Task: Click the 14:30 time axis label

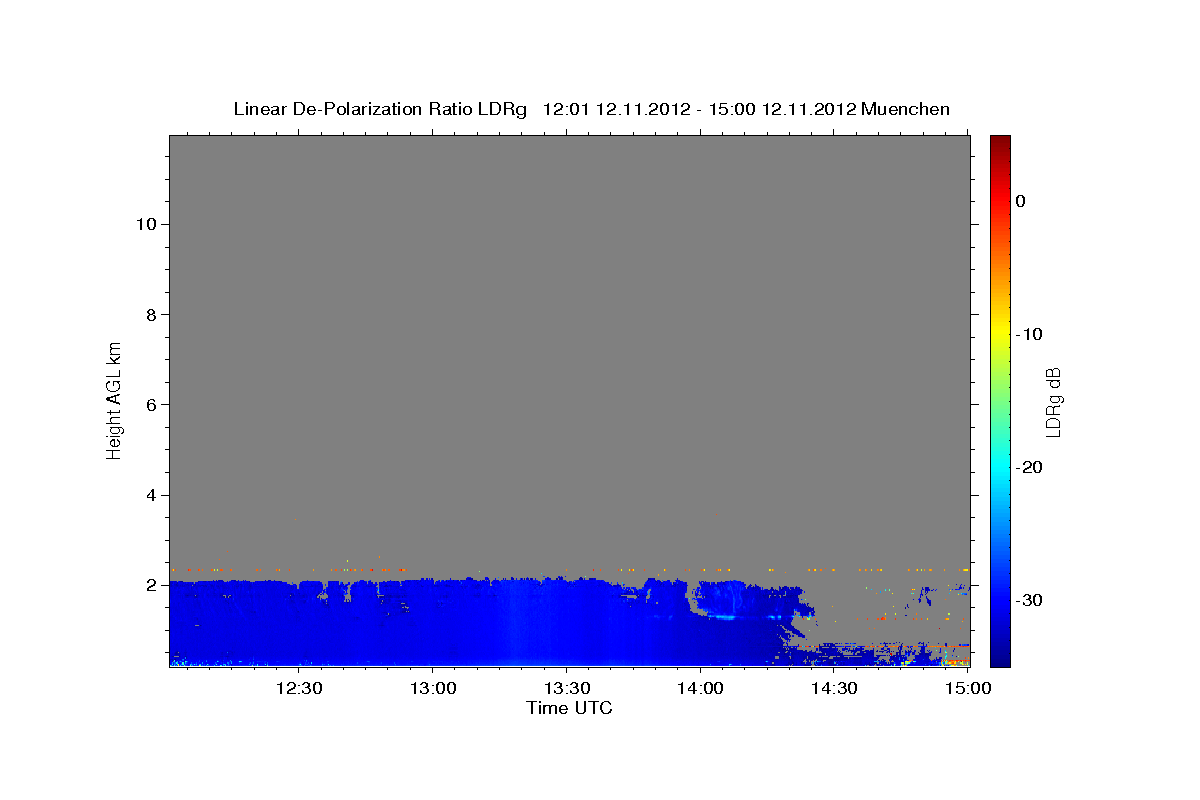Action: pyautogui.click(x=834, y=688)
